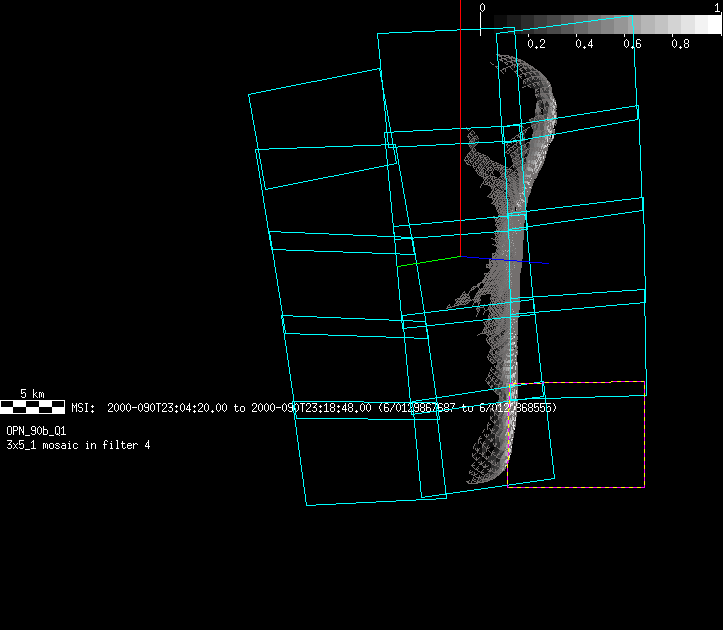Click the 5 km scale bar
The width and height of the screenshot is (723, 630).
[x=33, y=406]
